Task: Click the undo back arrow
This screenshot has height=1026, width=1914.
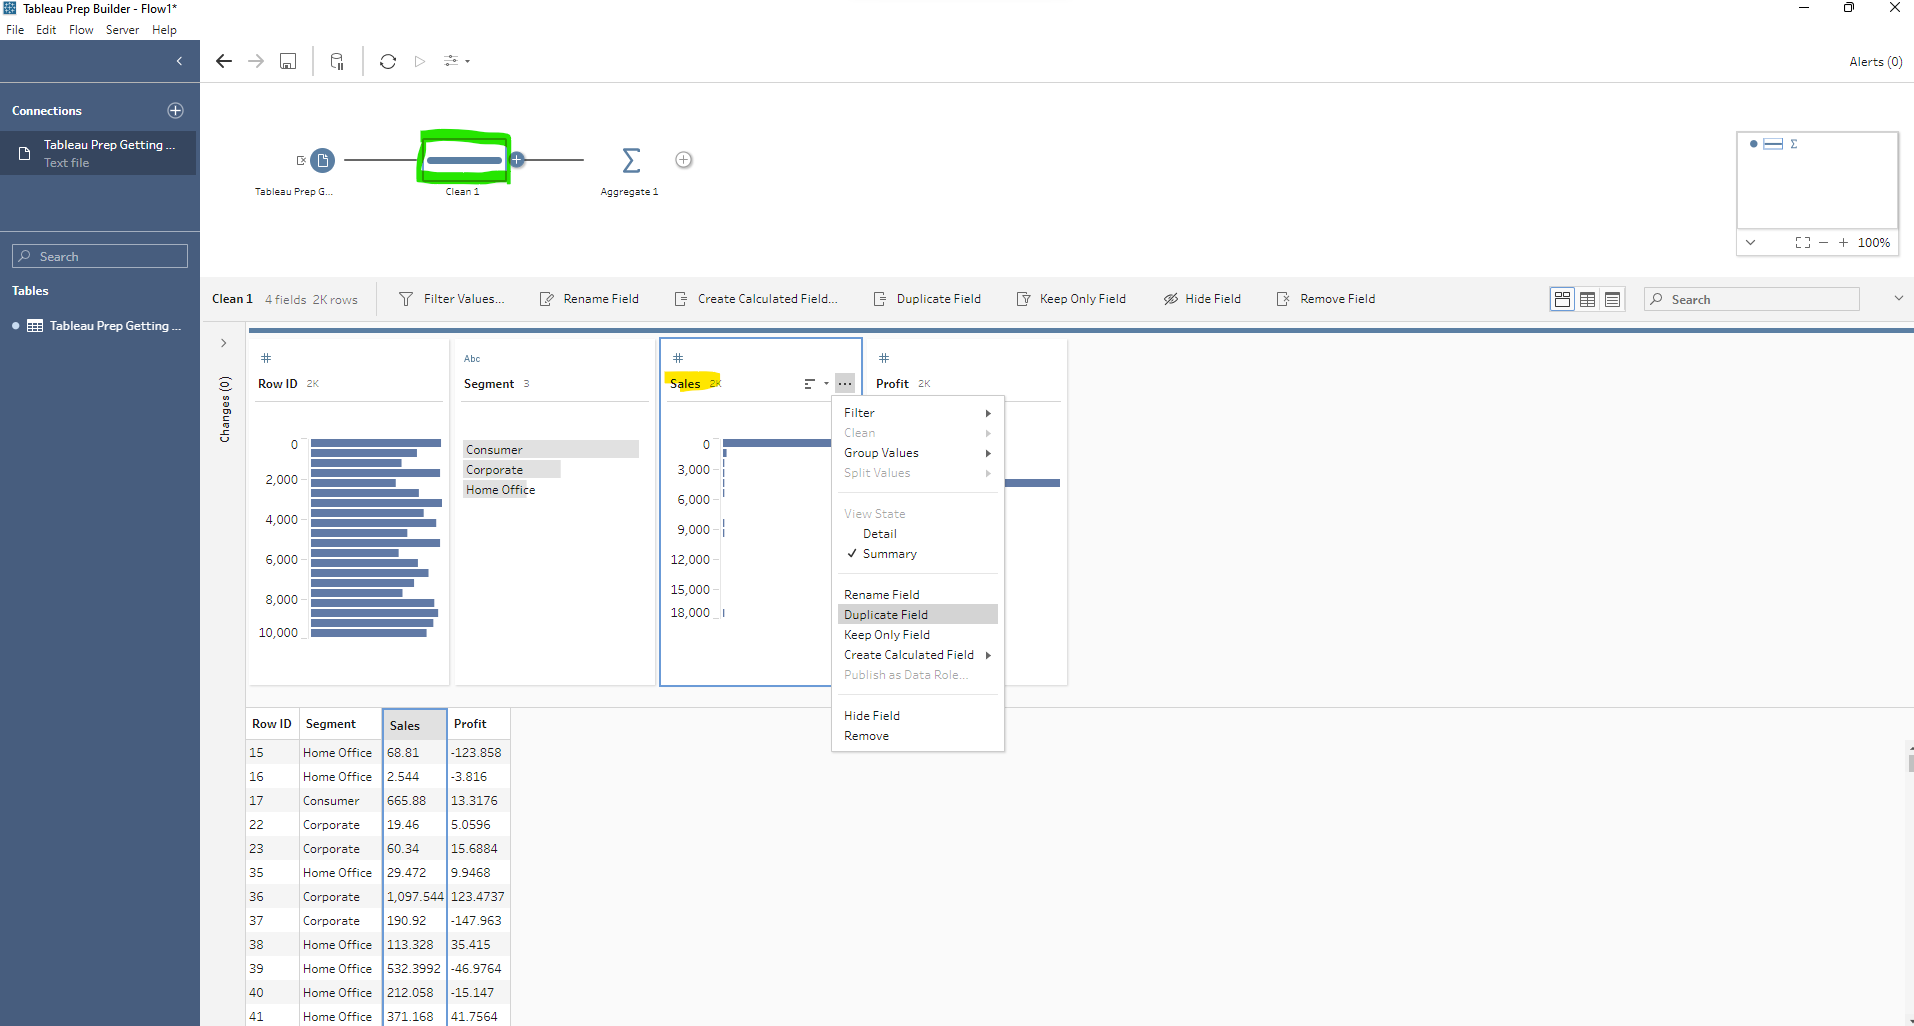Action: [224, 61]
